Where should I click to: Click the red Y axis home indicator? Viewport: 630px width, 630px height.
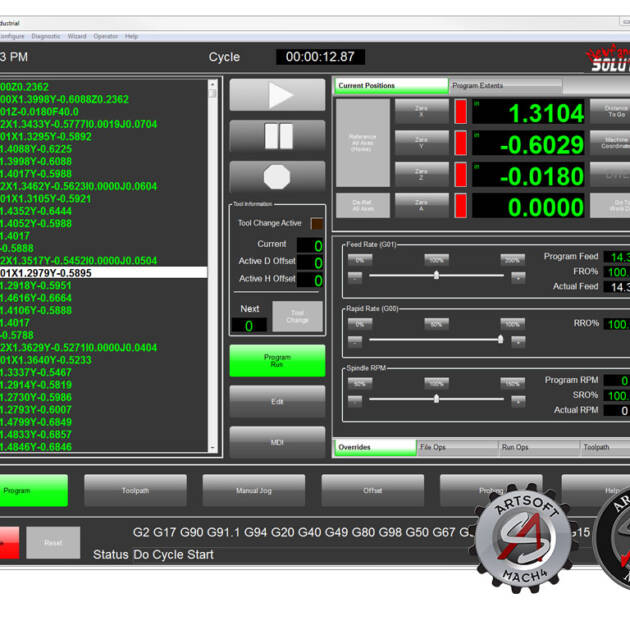(461, 144)
